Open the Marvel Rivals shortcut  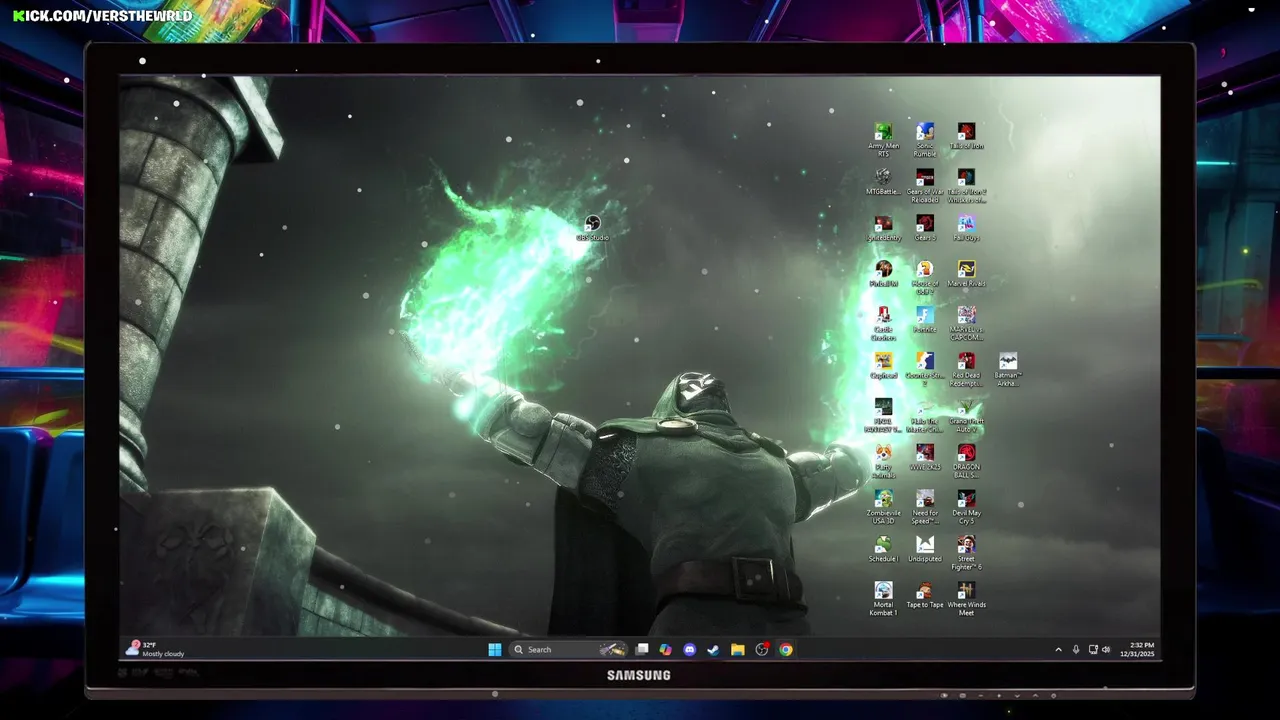966,274
